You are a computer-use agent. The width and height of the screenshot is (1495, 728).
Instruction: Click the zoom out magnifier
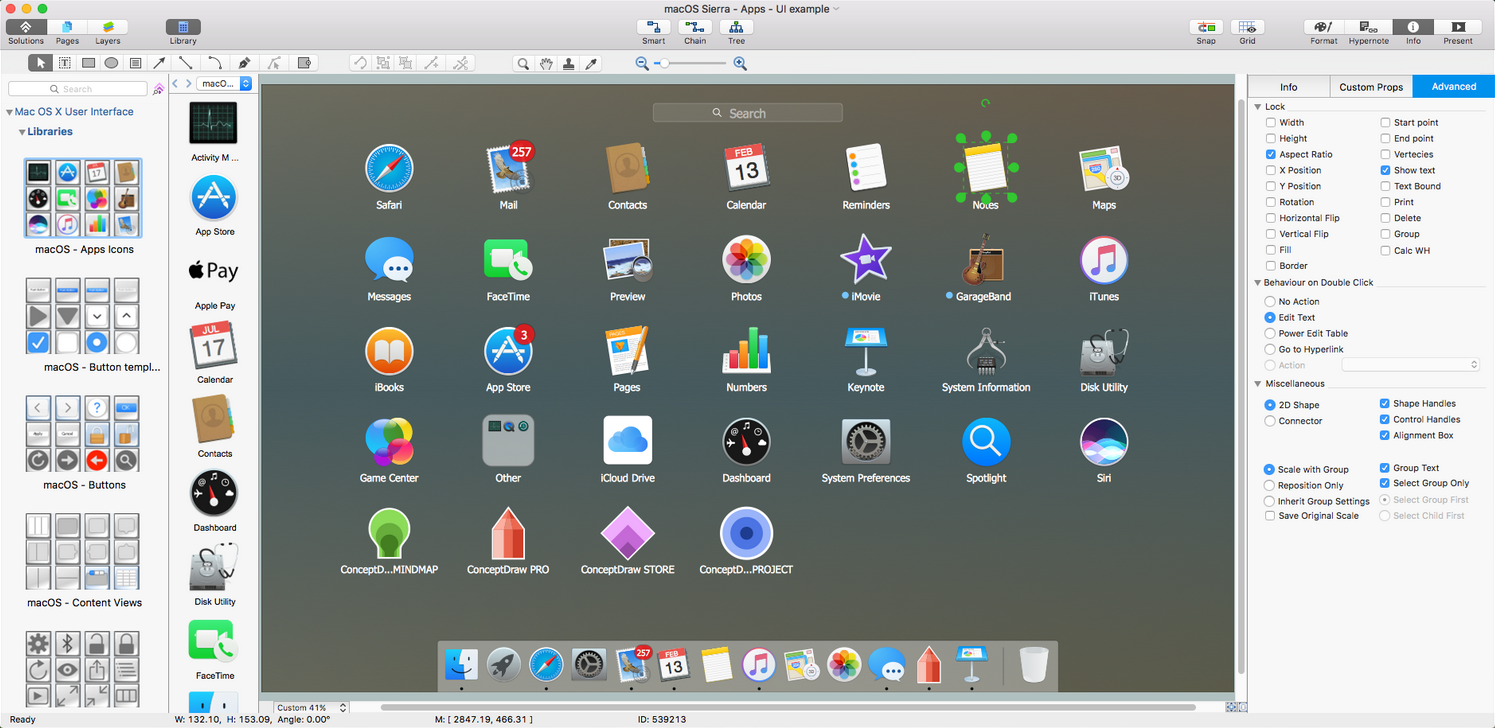[x=642, y=63]
